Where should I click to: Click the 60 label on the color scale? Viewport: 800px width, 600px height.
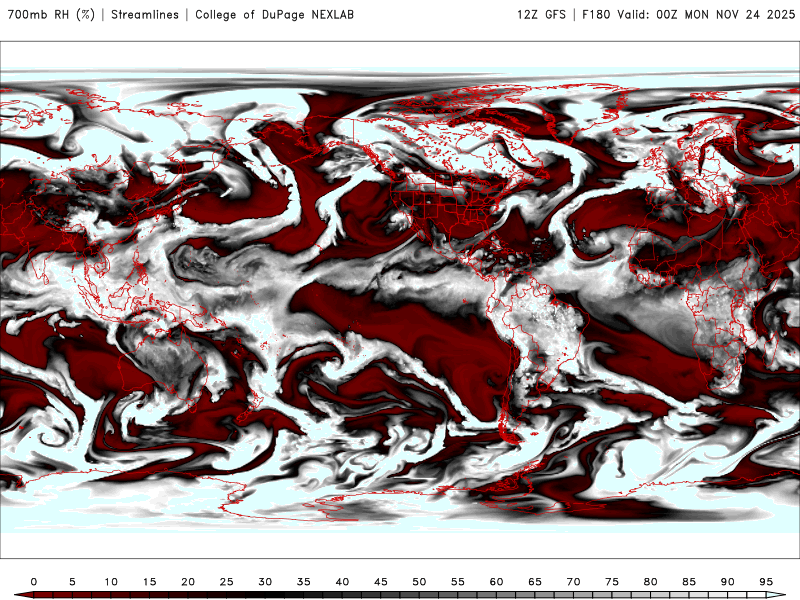pyautogui.click(x=496, y=582)
